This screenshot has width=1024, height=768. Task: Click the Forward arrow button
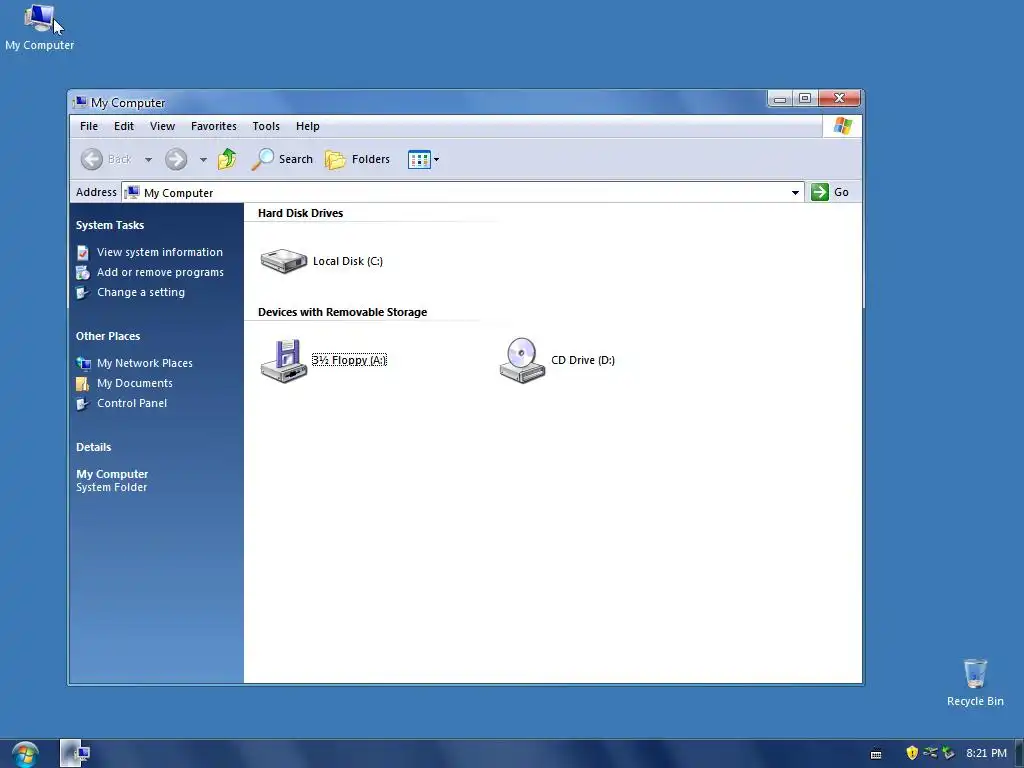[176, 159]
